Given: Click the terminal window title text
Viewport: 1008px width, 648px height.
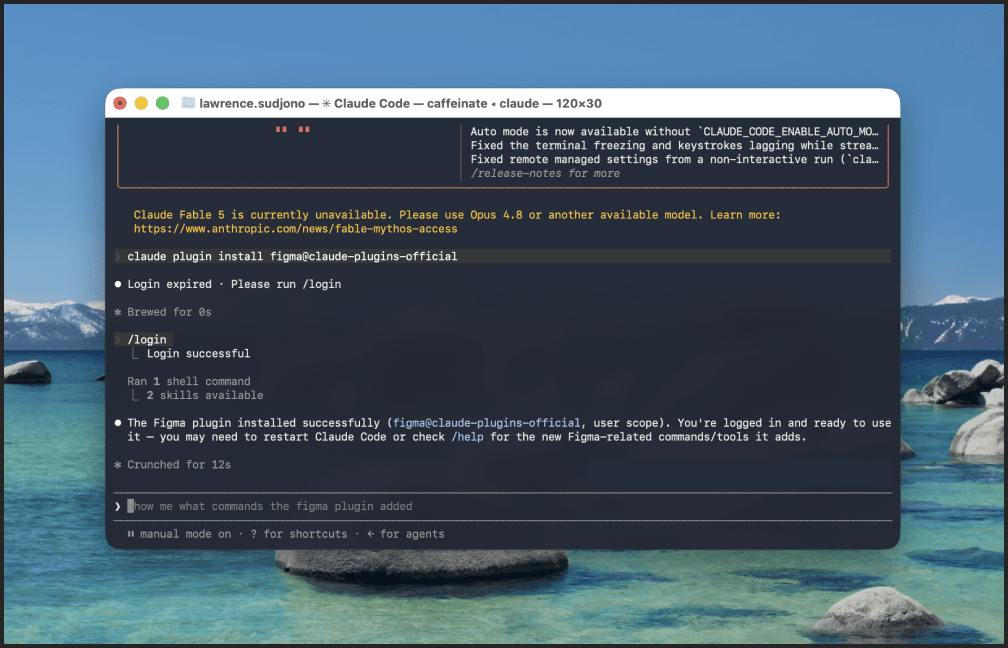Looking at the screenshot, I should pos(400,104).
